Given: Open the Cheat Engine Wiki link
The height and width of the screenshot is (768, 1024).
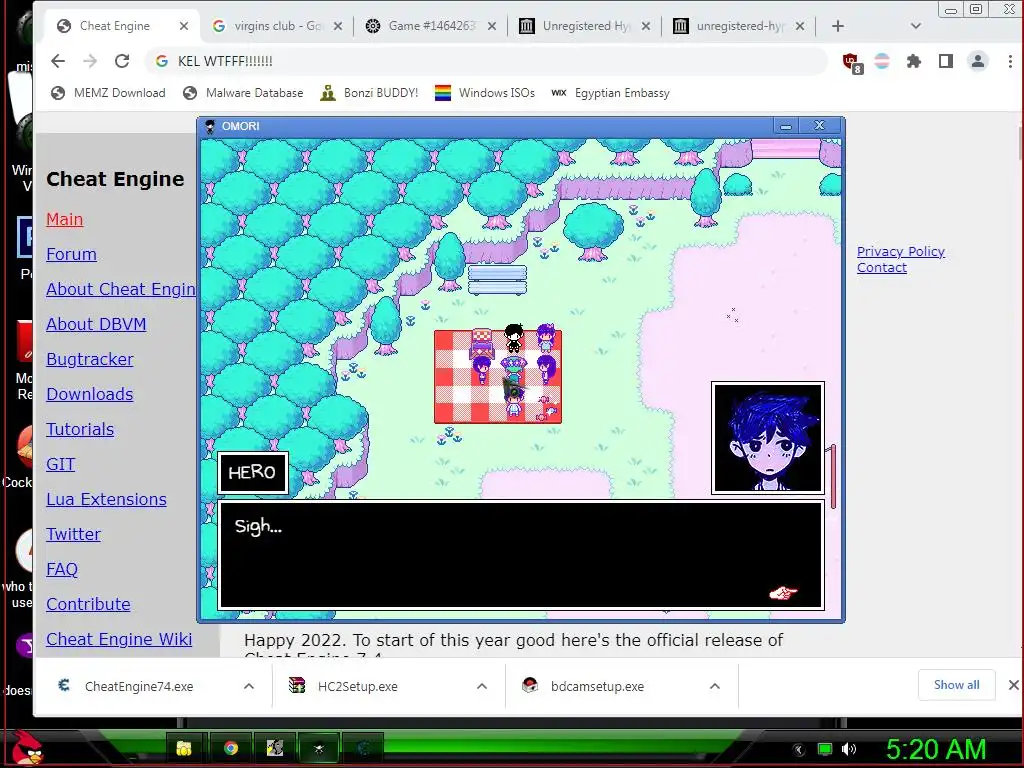Looking at the screenshot, I should click(x=119, y=639).
